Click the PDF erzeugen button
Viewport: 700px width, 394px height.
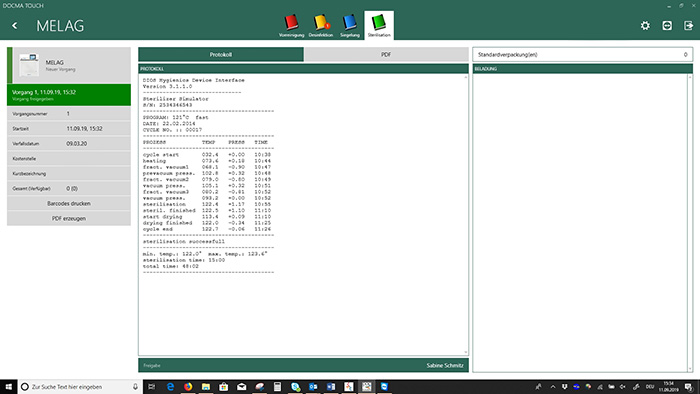[x=69, y=219]
